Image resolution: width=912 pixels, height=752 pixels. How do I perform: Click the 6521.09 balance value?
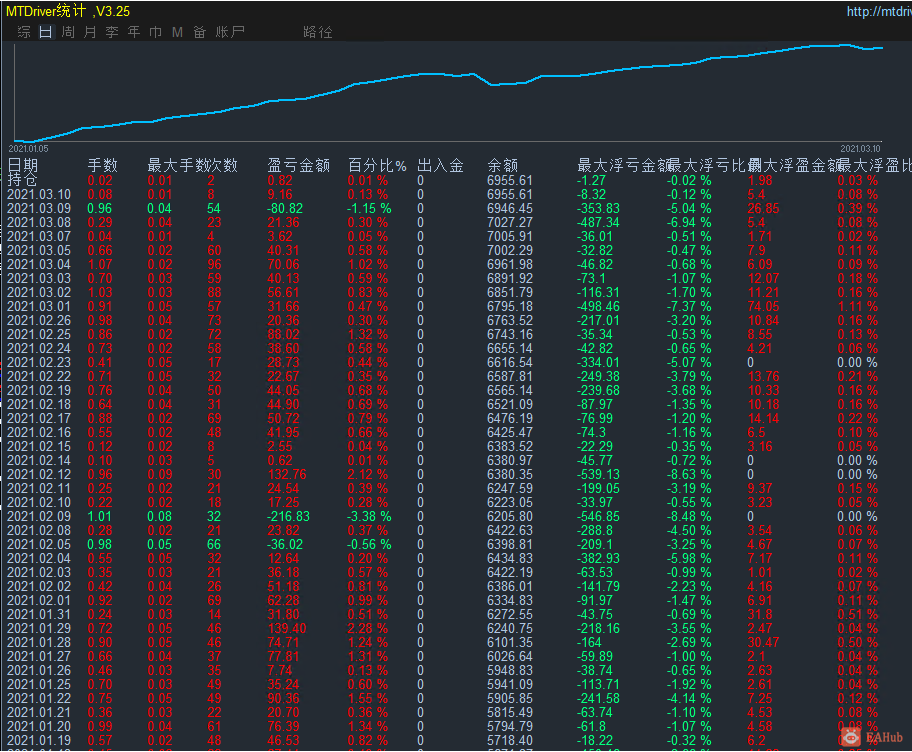pos(510,404)
